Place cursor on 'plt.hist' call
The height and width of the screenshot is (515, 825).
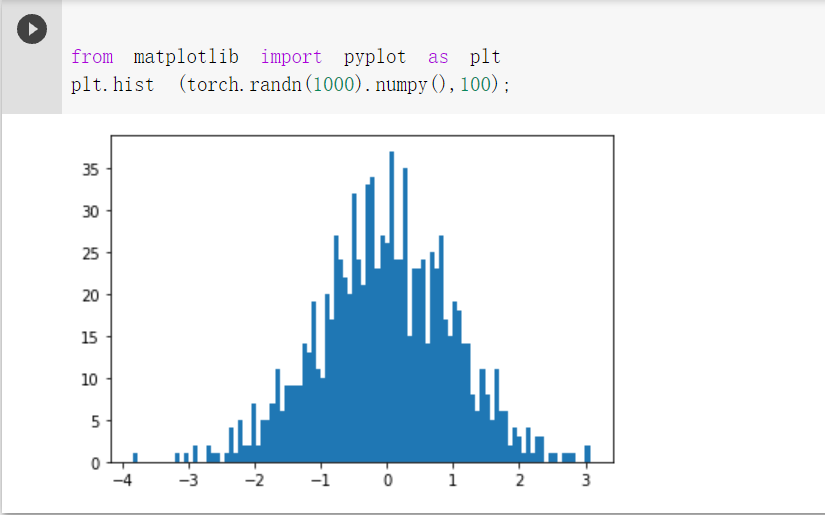pos(113,85)
